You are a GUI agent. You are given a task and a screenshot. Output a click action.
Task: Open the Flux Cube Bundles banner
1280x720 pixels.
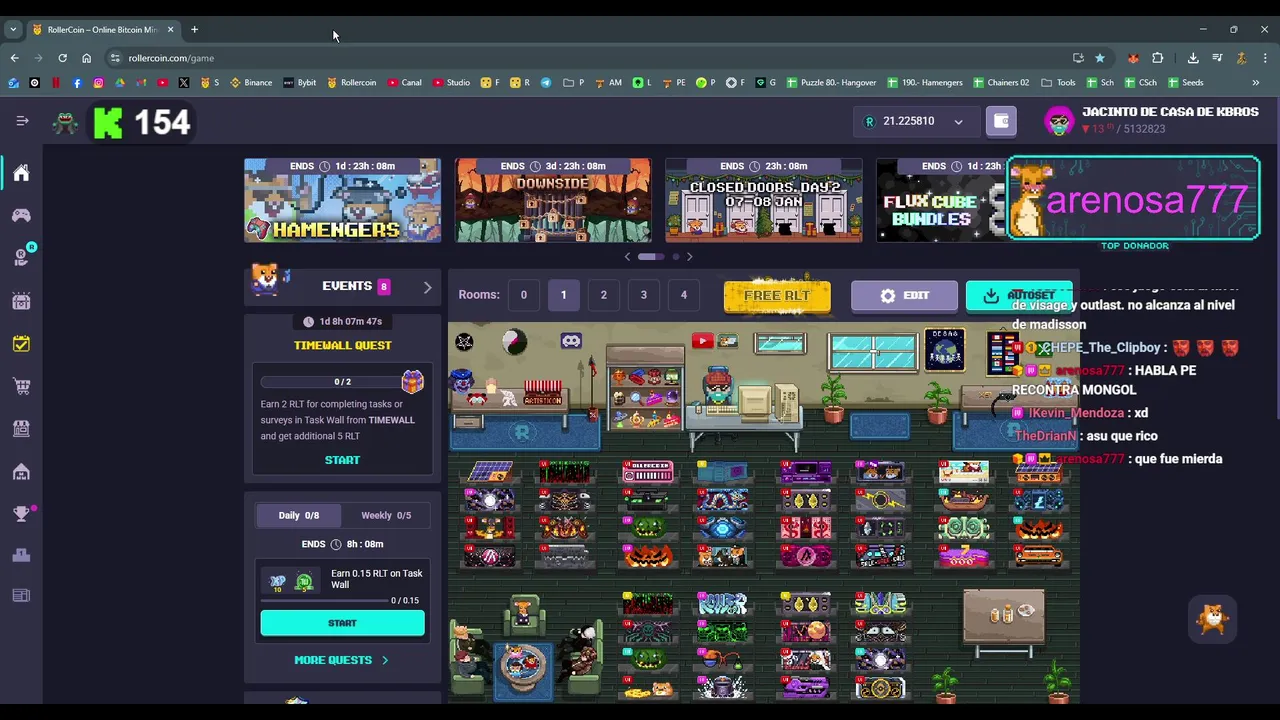click(940, 200)
